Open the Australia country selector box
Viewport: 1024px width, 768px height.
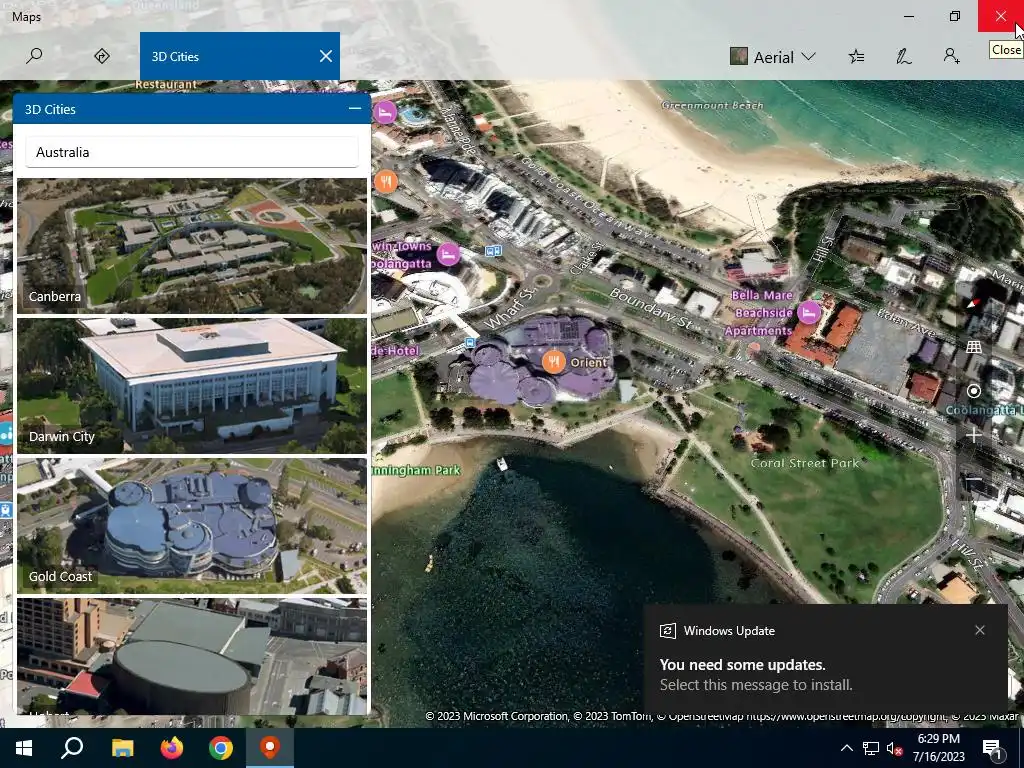pos(192,152)
